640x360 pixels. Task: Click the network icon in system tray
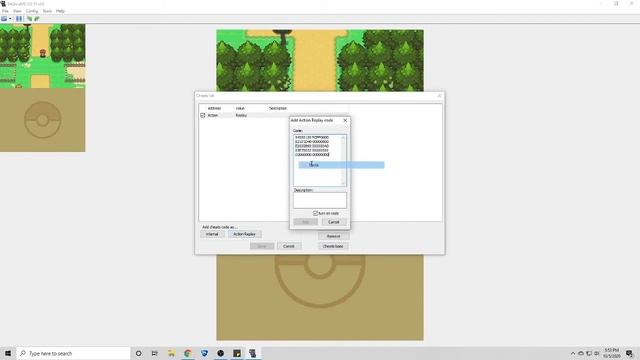[589, 353]
